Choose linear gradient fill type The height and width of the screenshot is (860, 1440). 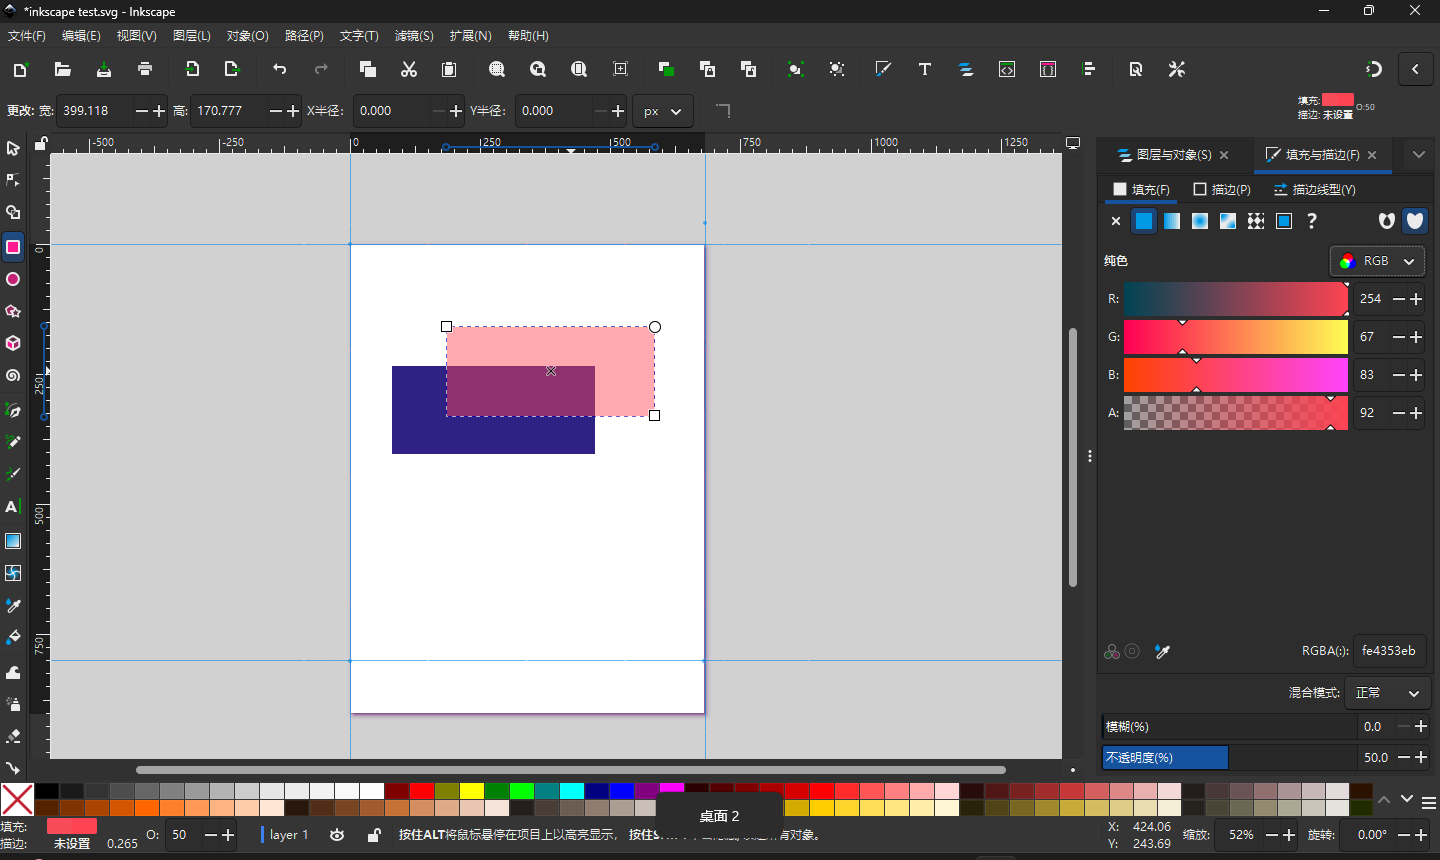click(1172, 221)
